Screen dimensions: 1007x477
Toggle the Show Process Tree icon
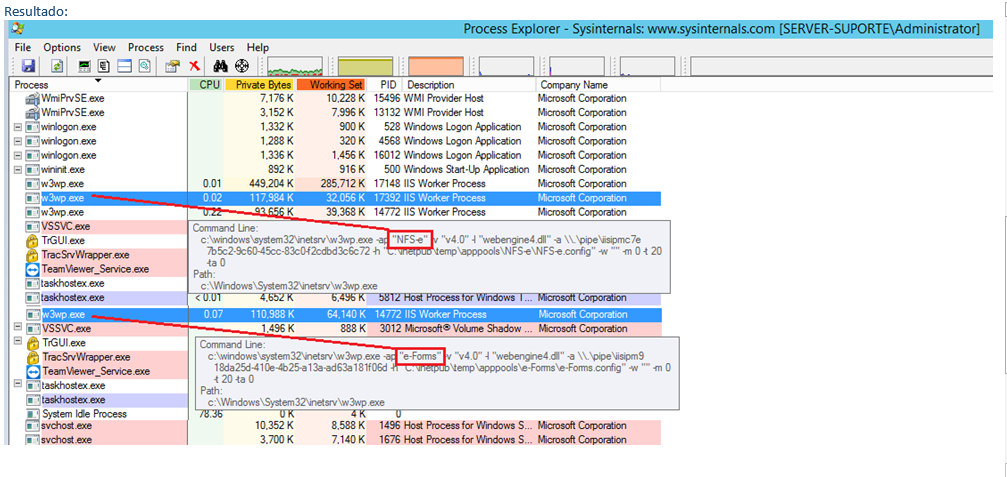pyautogui.click(x=104, y=66)
